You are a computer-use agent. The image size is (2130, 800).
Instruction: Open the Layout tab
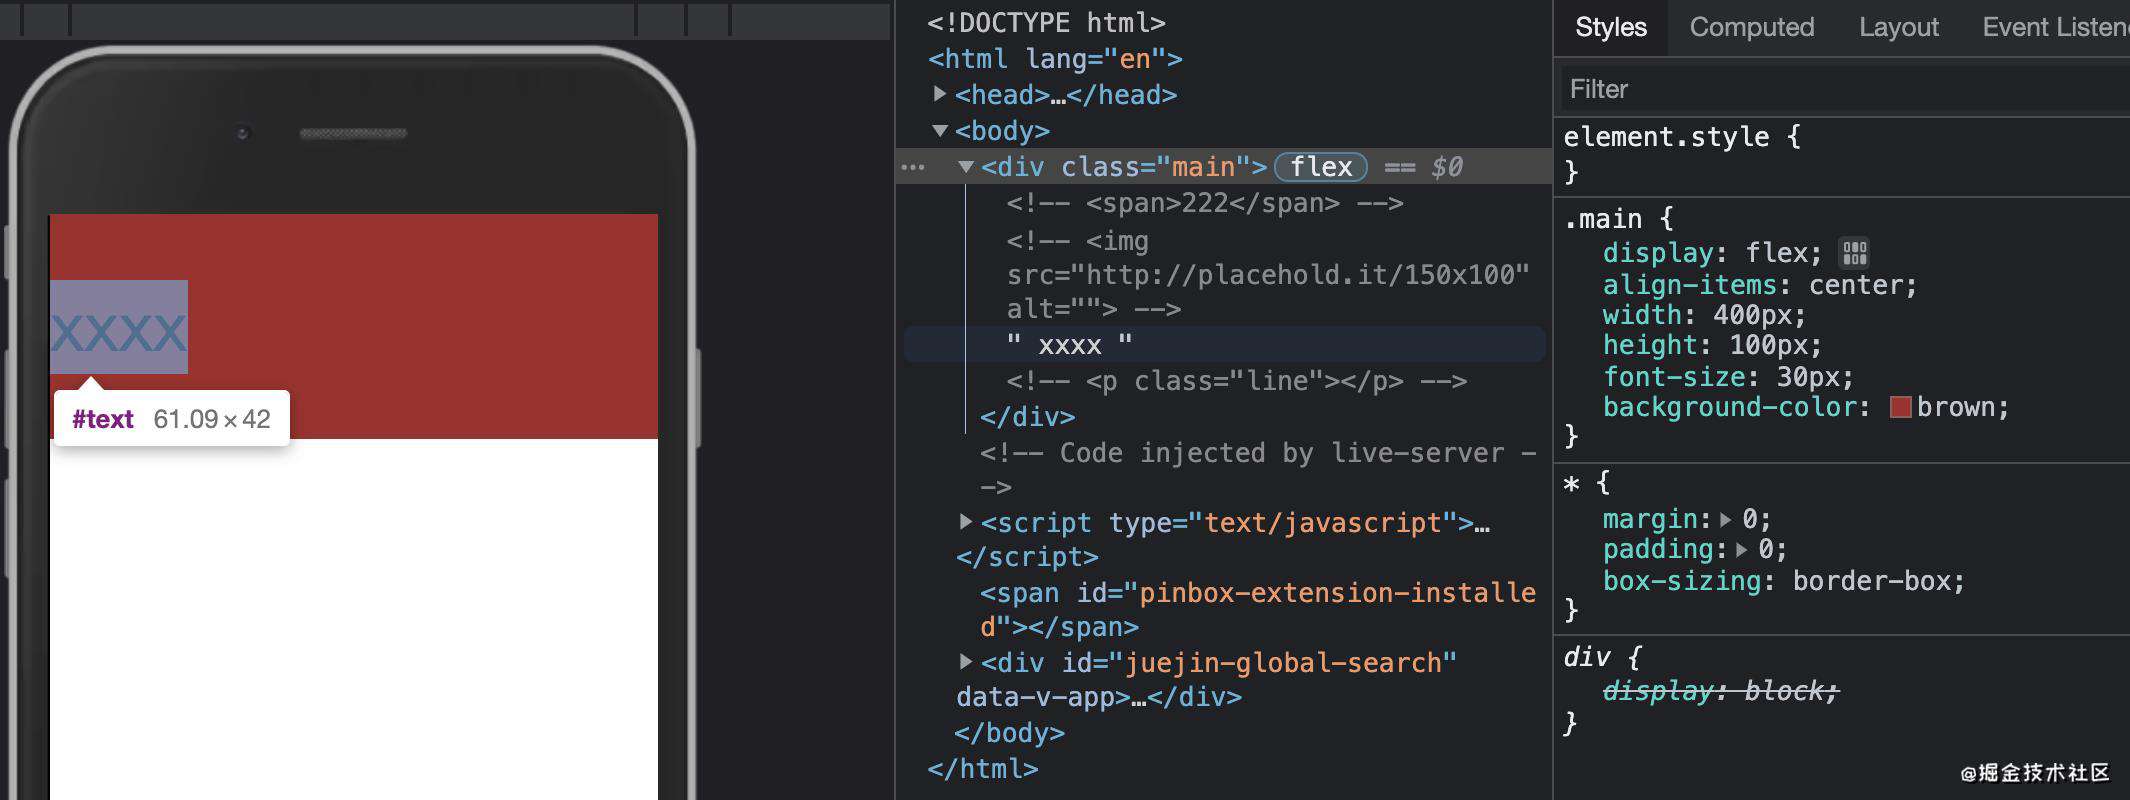pyautogui.click(x=1898, y=27)
